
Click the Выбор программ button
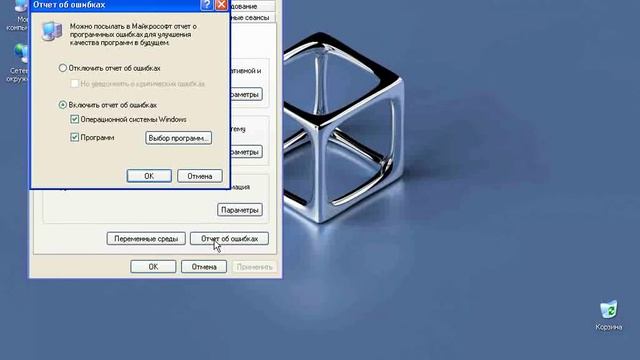178,138
